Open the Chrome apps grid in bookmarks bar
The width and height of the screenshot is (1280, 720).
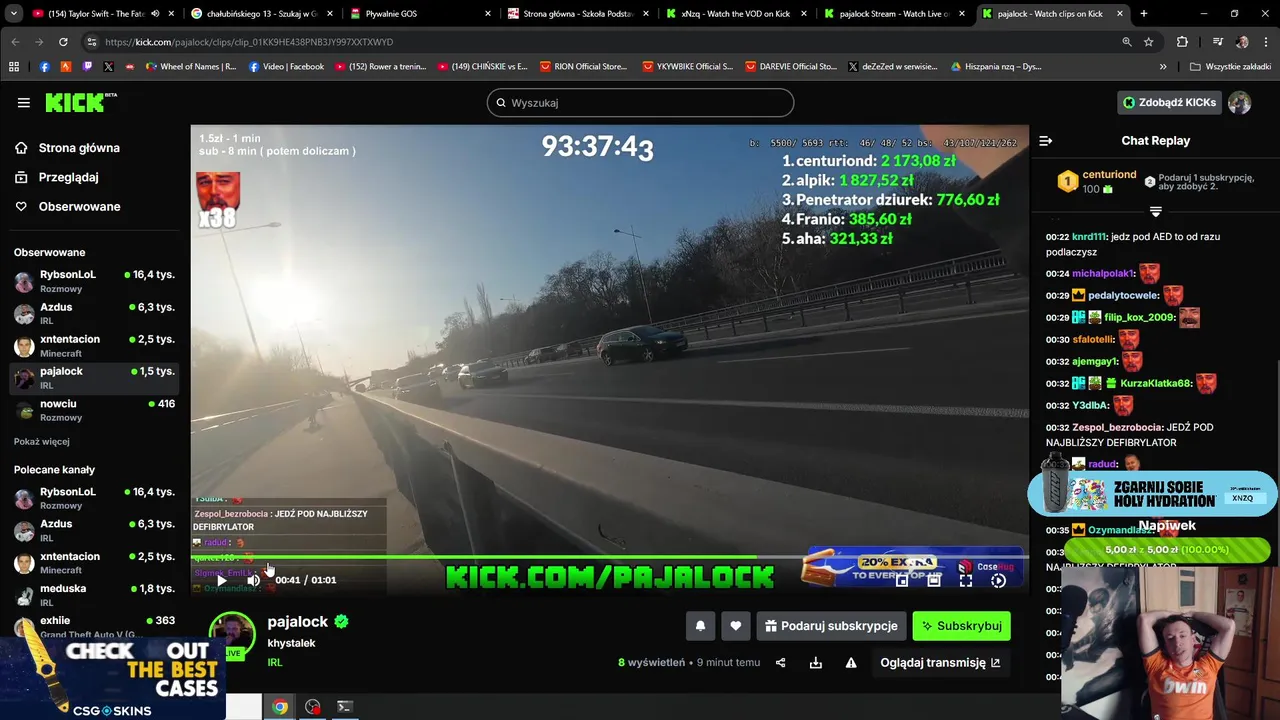coord(14,67)
